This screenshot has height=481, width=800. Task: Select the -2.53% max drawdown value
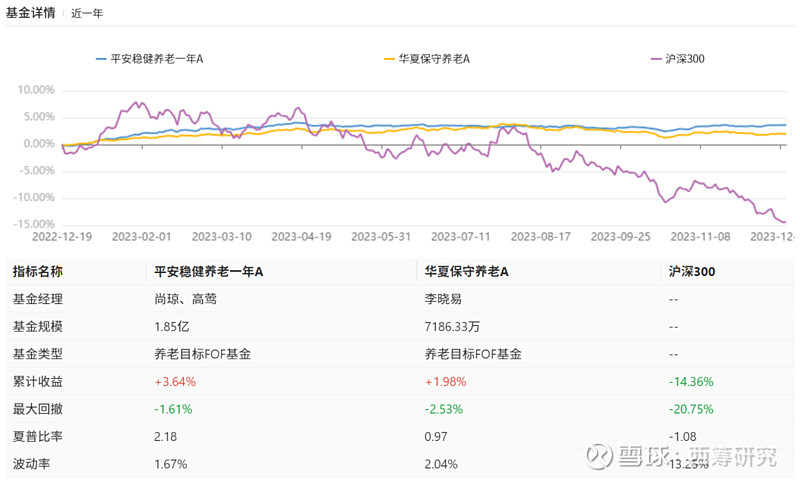click(x=444, y=409)
